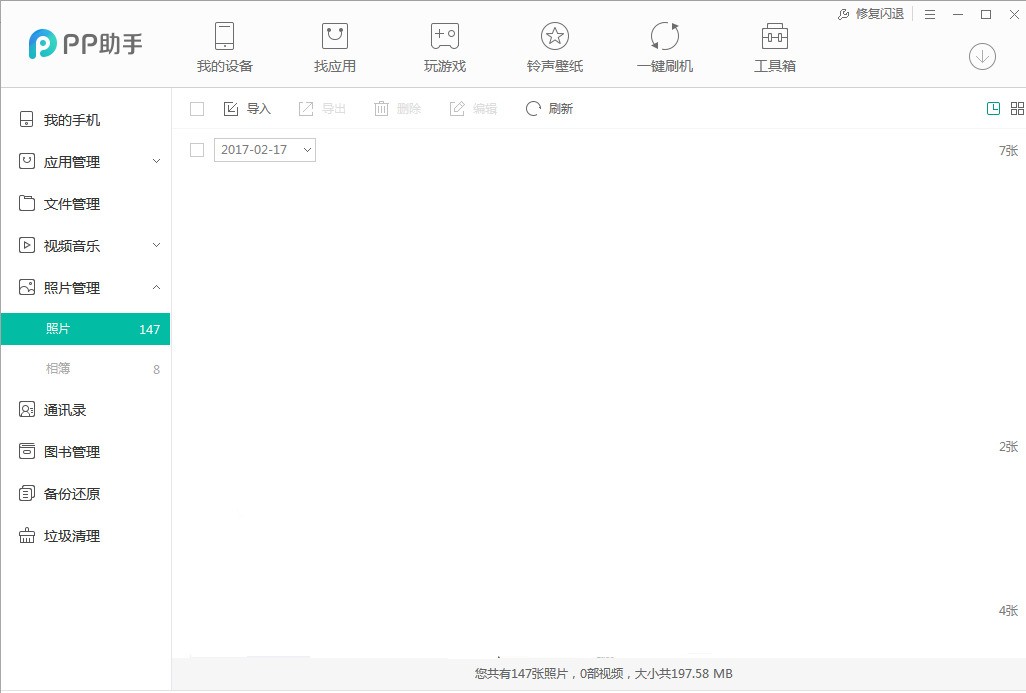
Task: Minimize the PP助手 window
Action: (x=958, y=14)
